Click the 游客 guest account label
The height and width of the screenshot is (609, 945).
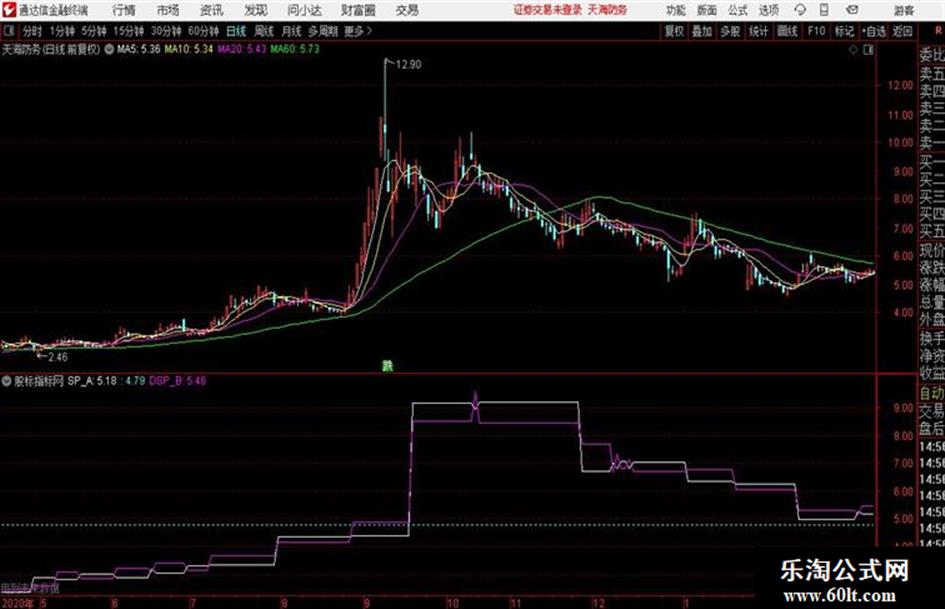click(x=903, y=10)
